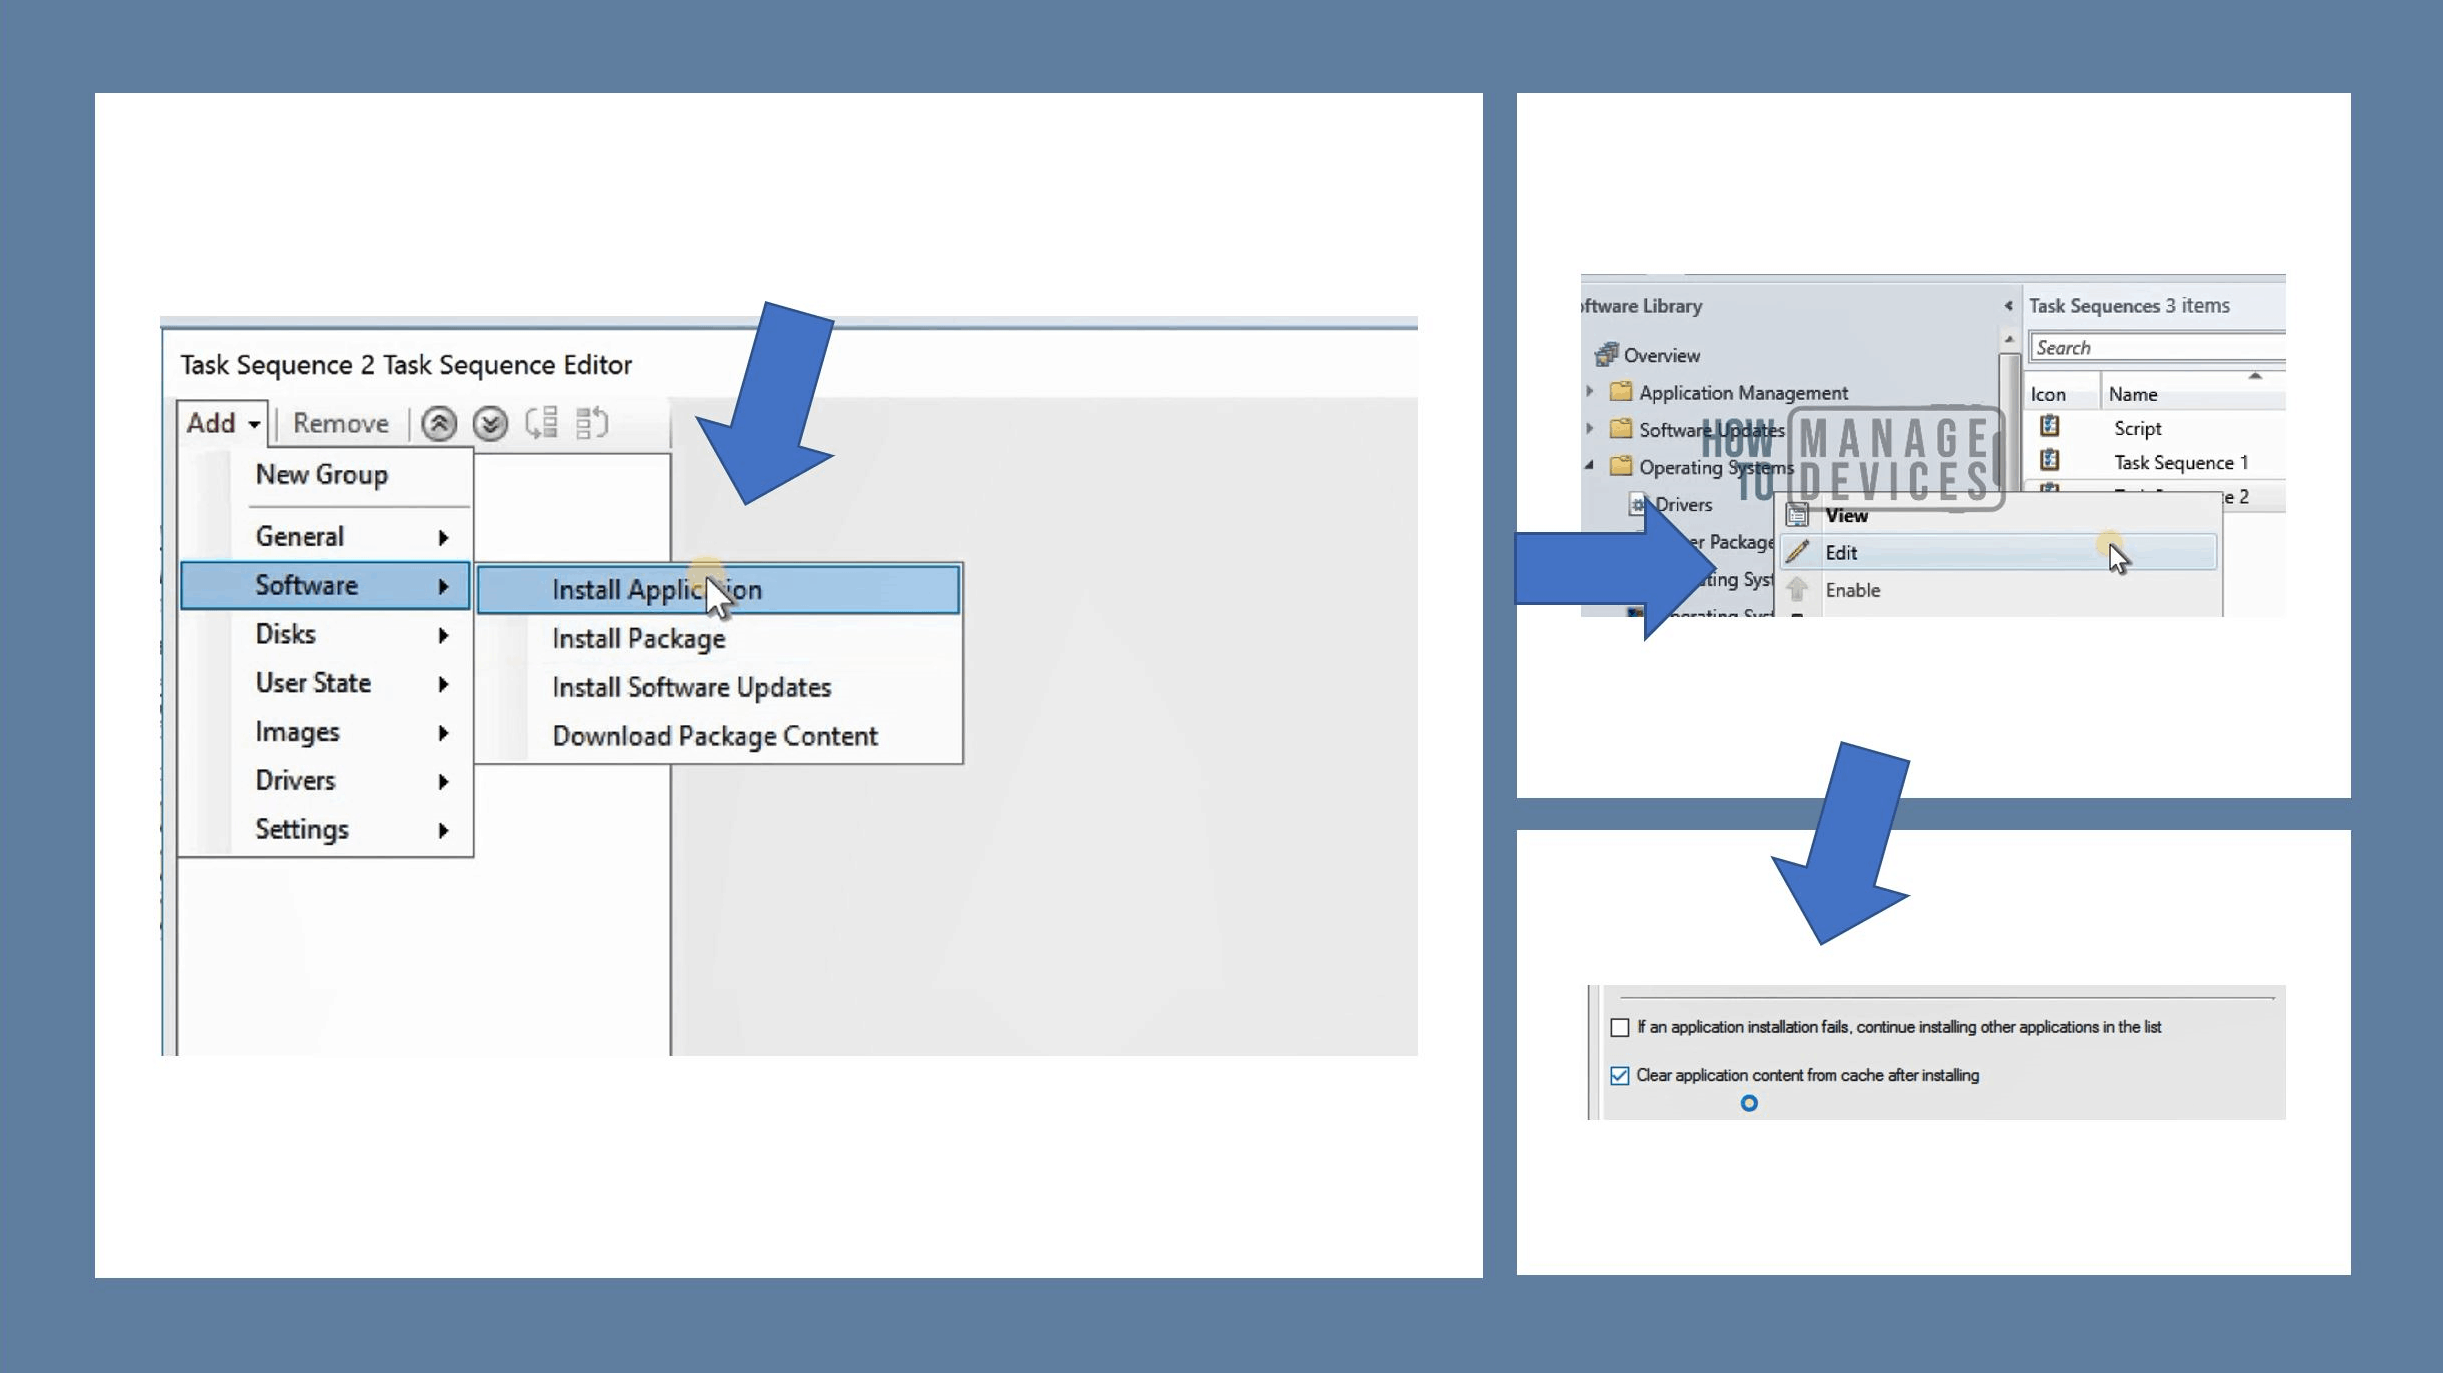Click the Name column header

(x=2192, y=394)
